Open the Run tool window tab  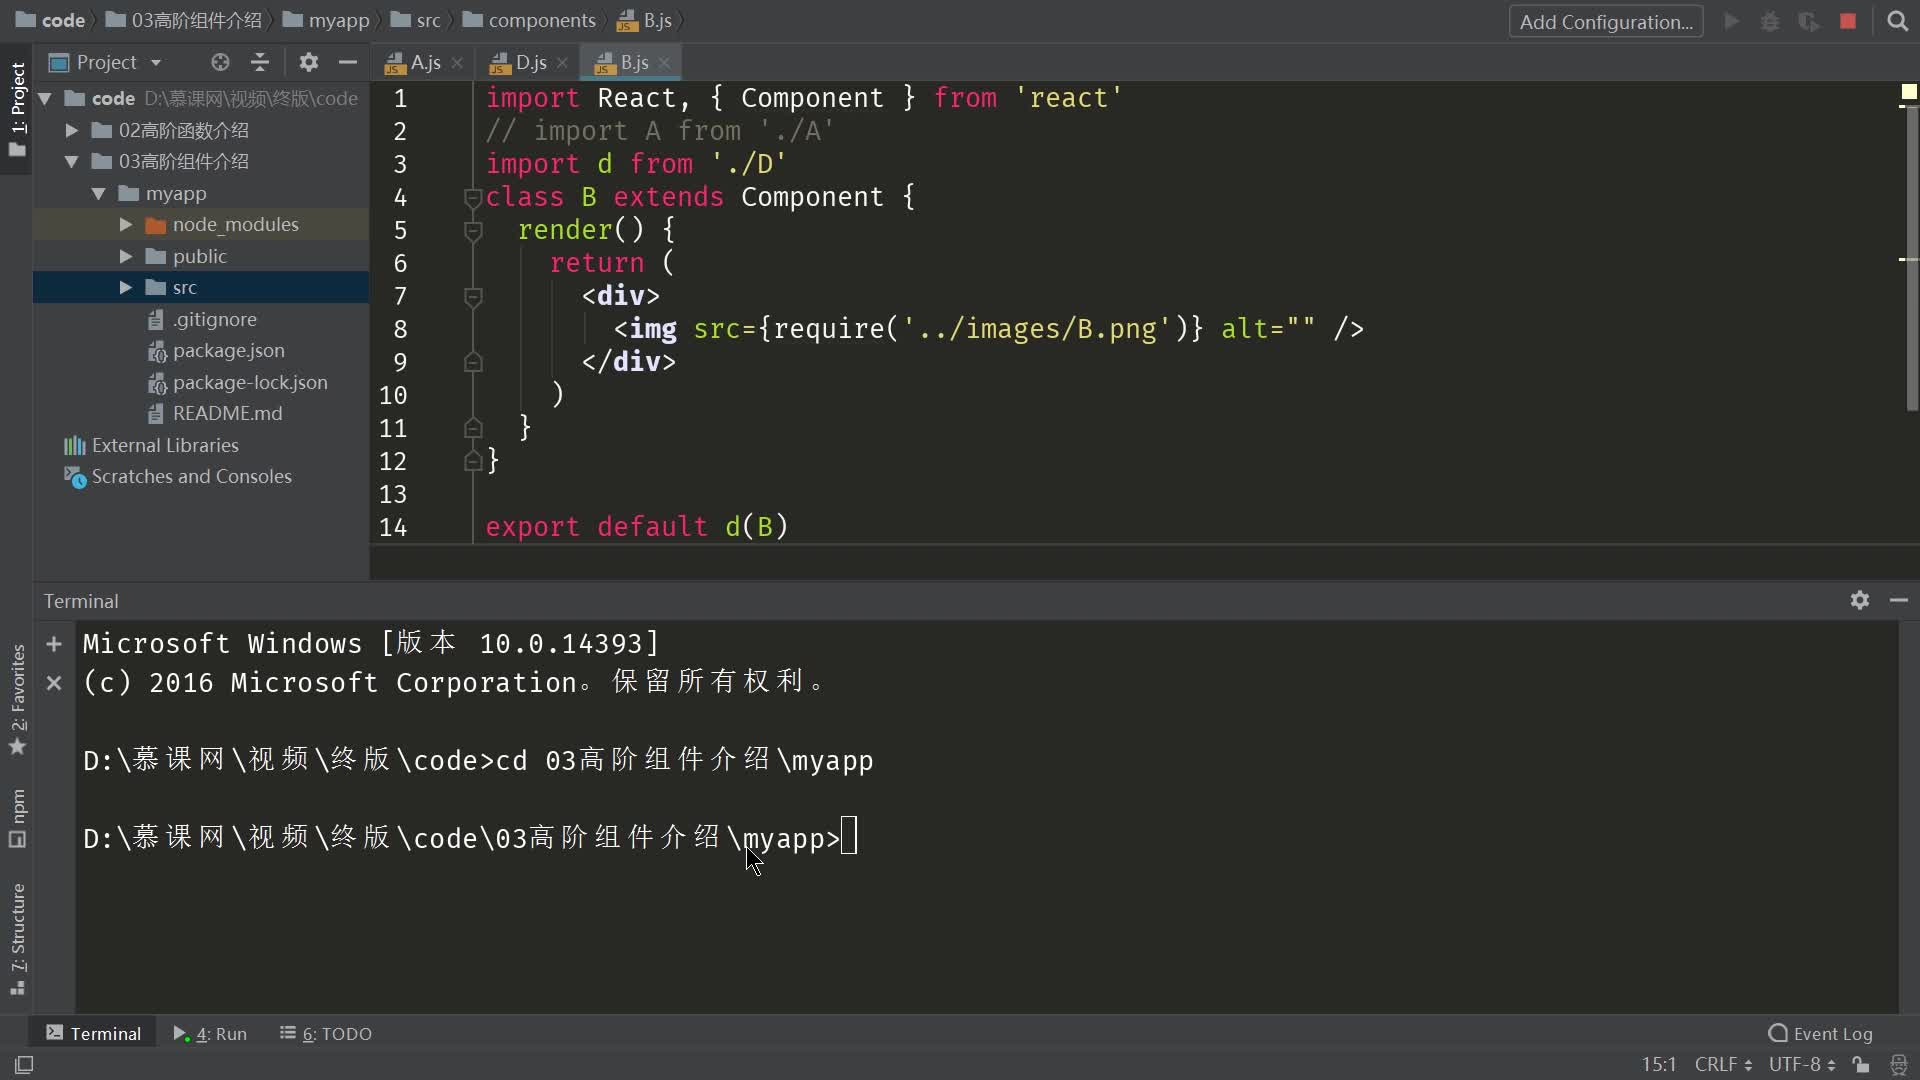point(210,1034)
